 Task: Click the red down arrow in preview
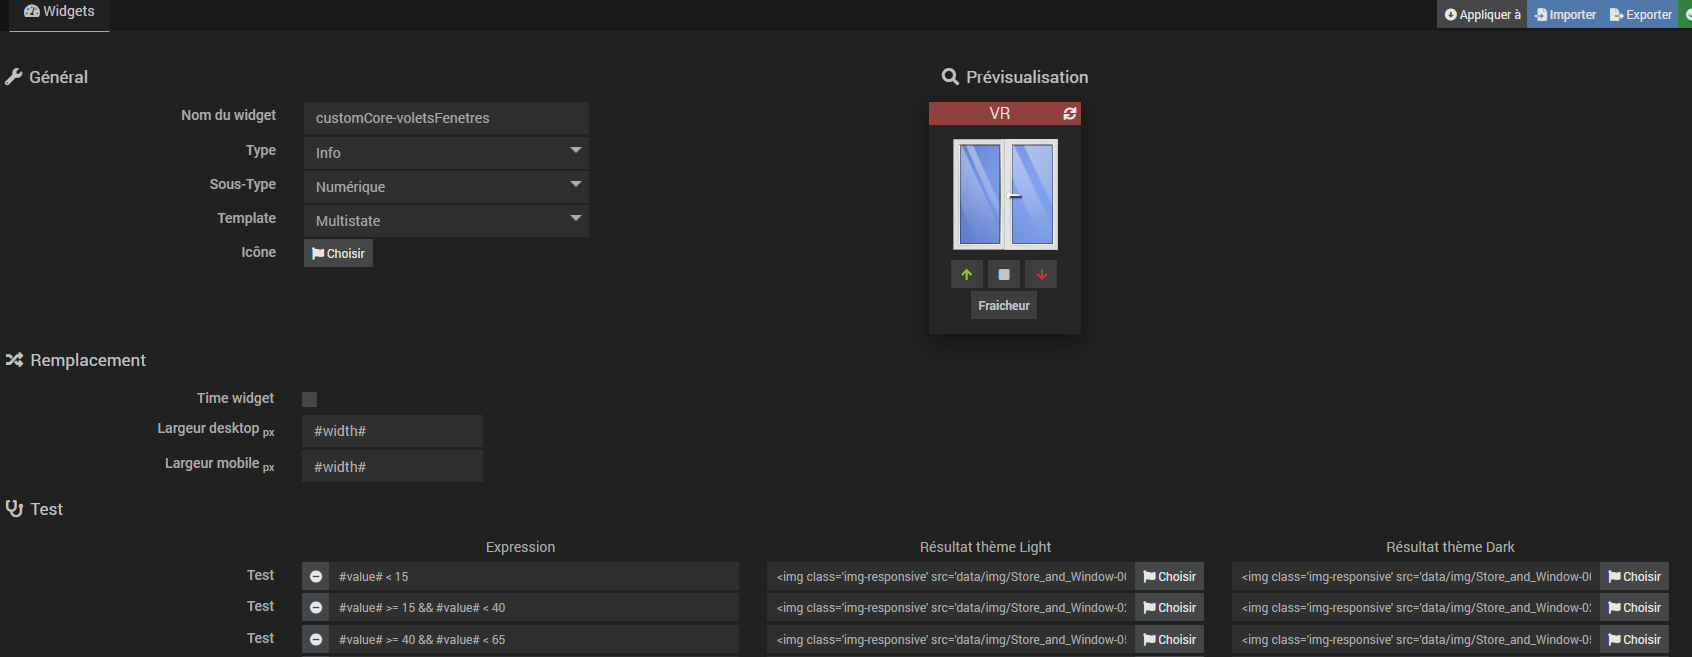pos(1041,274)
